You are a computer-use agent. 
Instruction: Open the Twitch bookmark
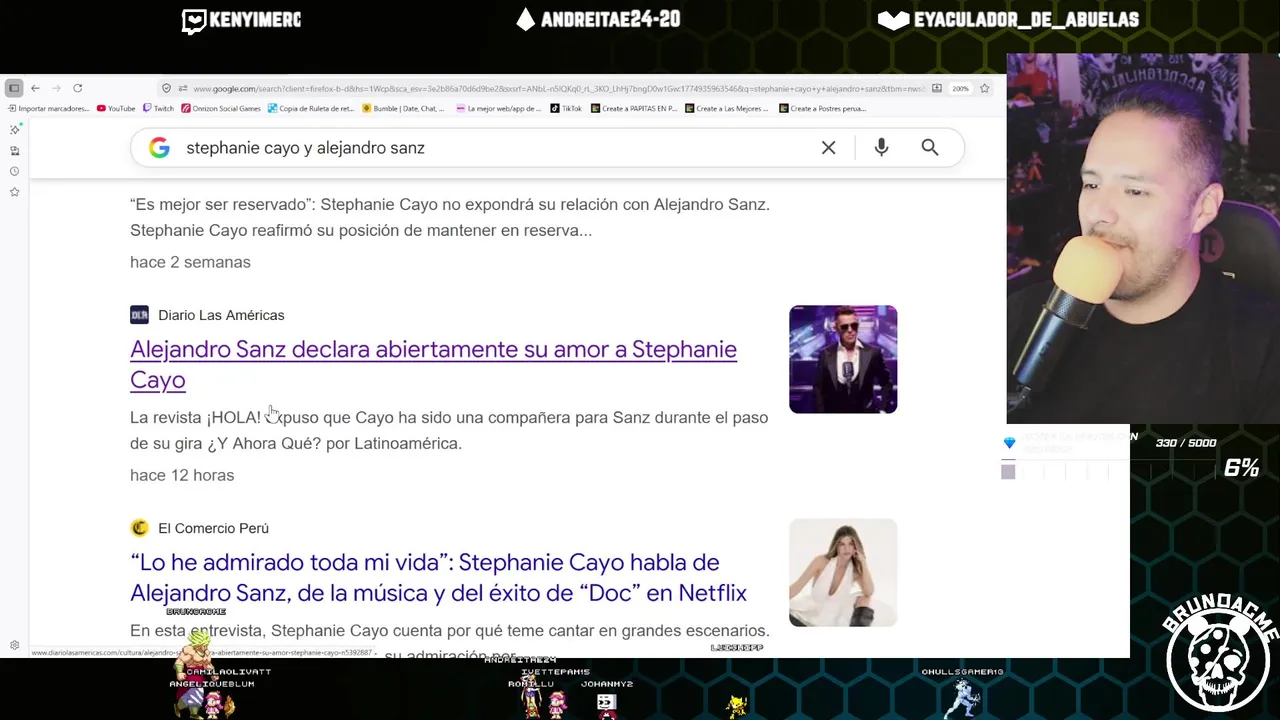pos(158,108)
